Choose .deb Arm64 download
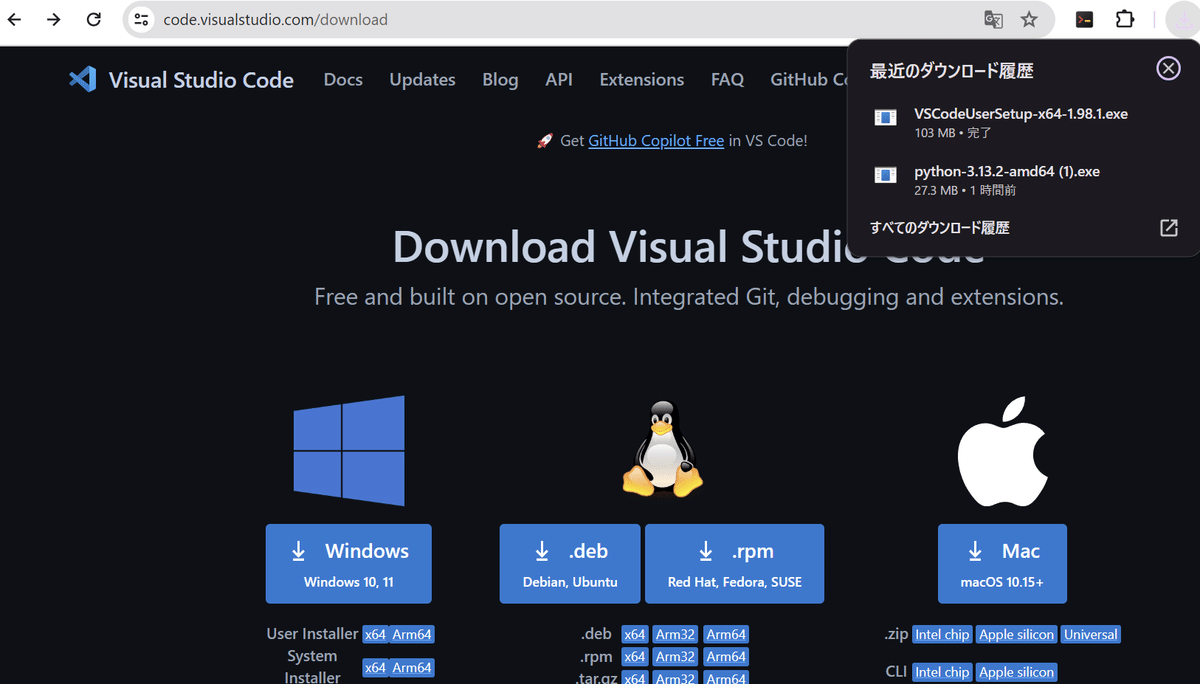Screen dimensions: 1200x684 726,634
